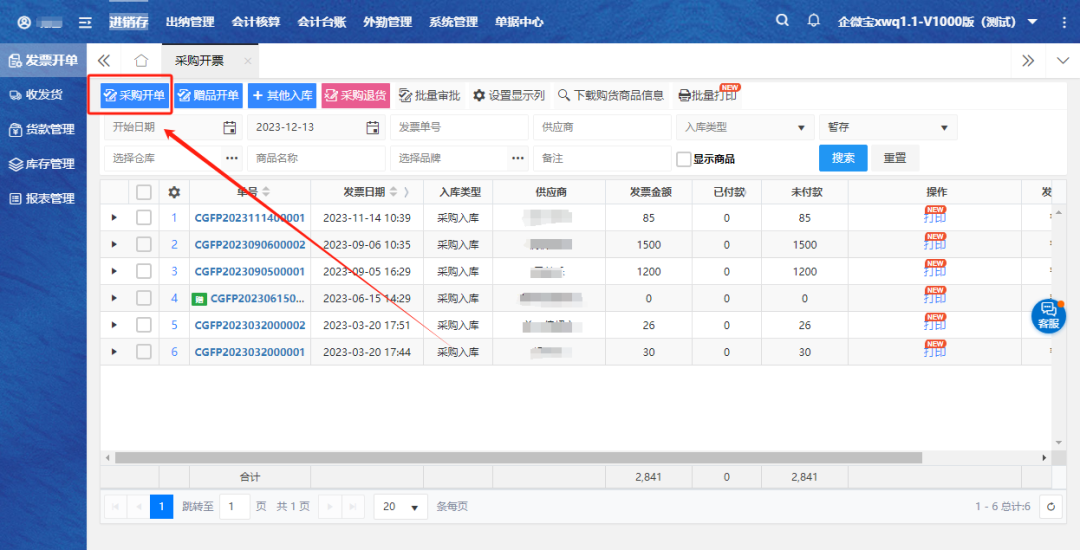Click the green icon in row 4

coord(199,299)
